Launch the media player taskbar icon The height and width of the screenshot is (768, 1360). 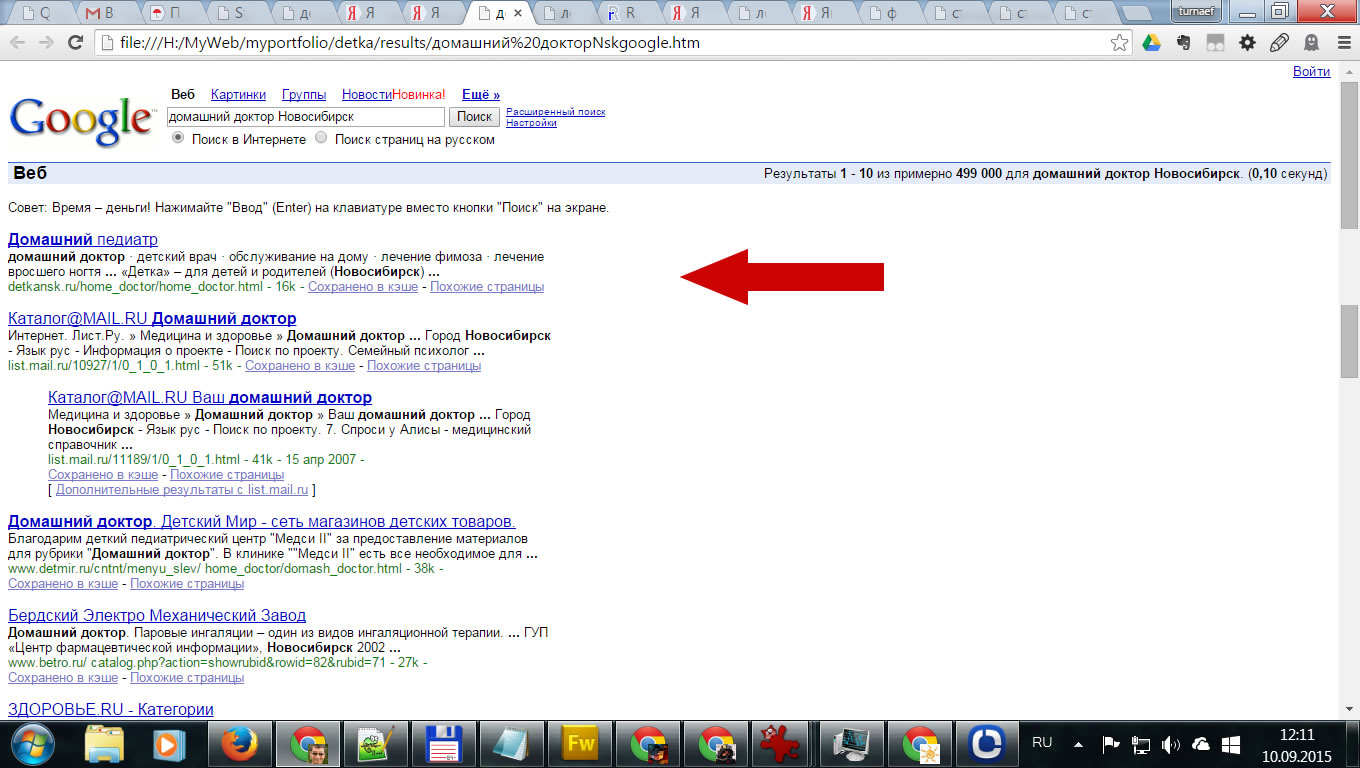coord(170,744)
